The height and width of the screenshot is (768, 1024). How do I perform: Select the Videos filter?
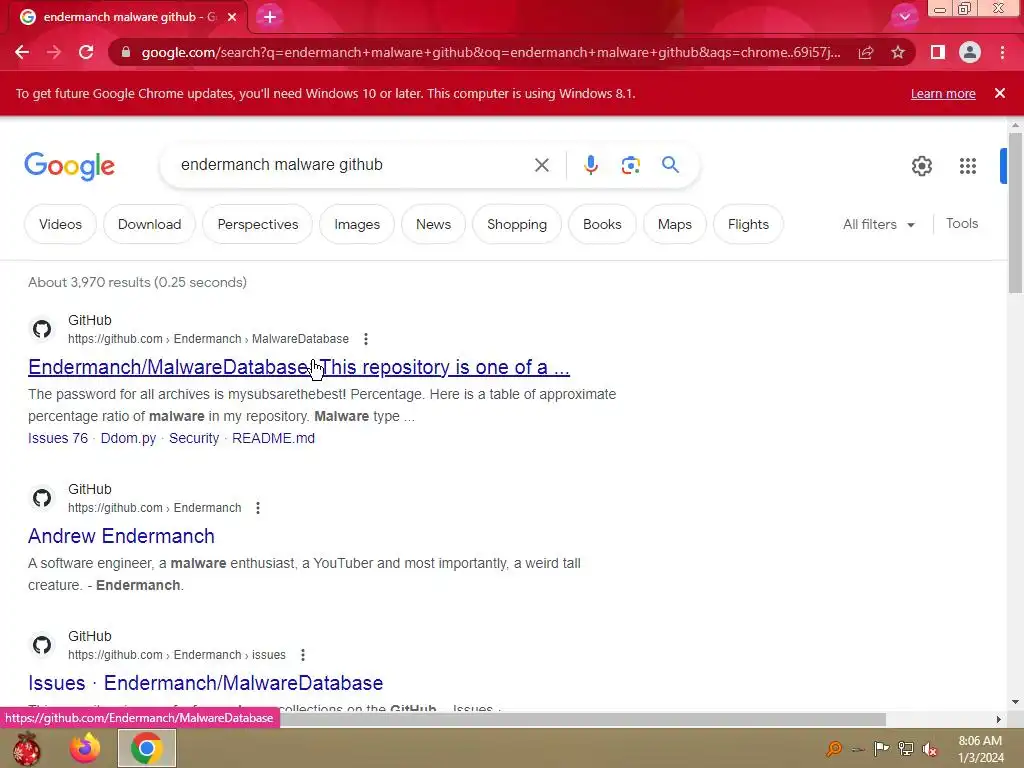click(x=61, y=224)
